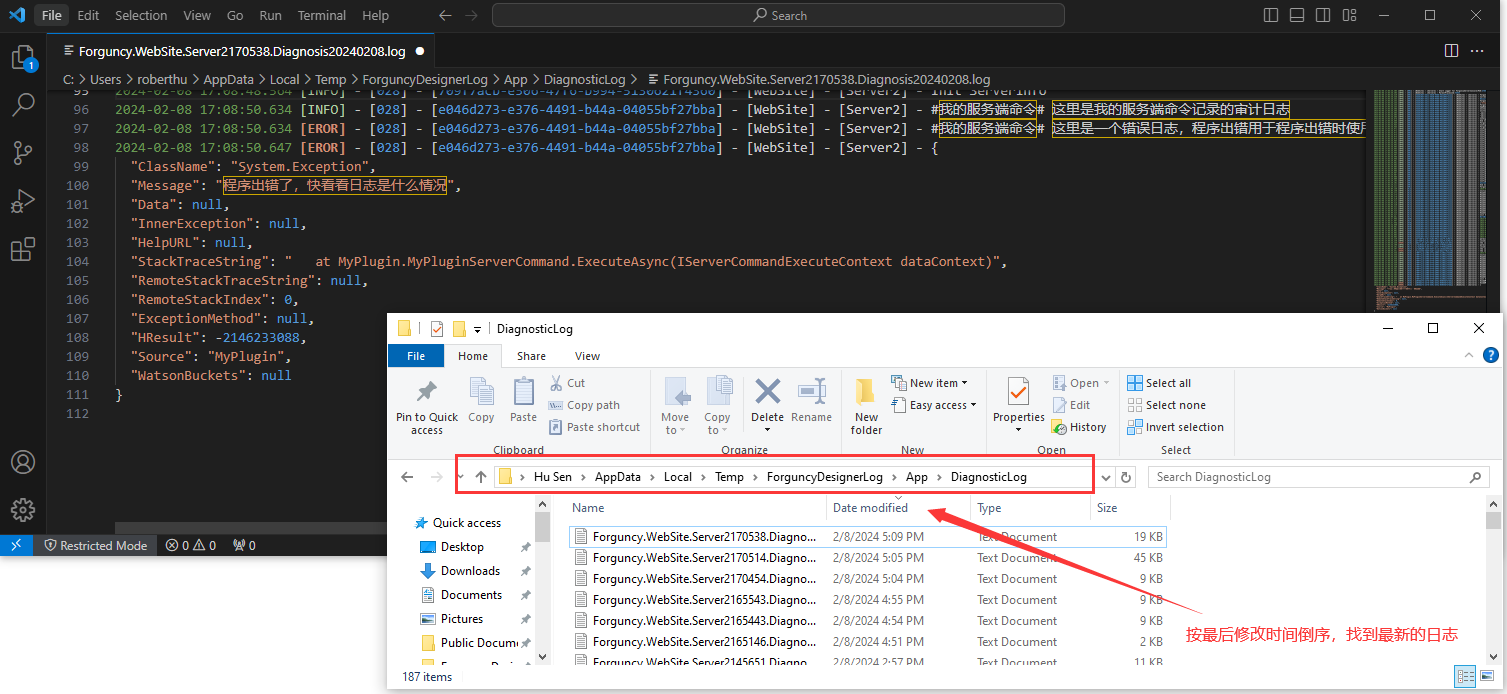Click Invert selection
The height and width of the screenshot is (694, 1507).
pyautogui.click(x=1175, y=427)
